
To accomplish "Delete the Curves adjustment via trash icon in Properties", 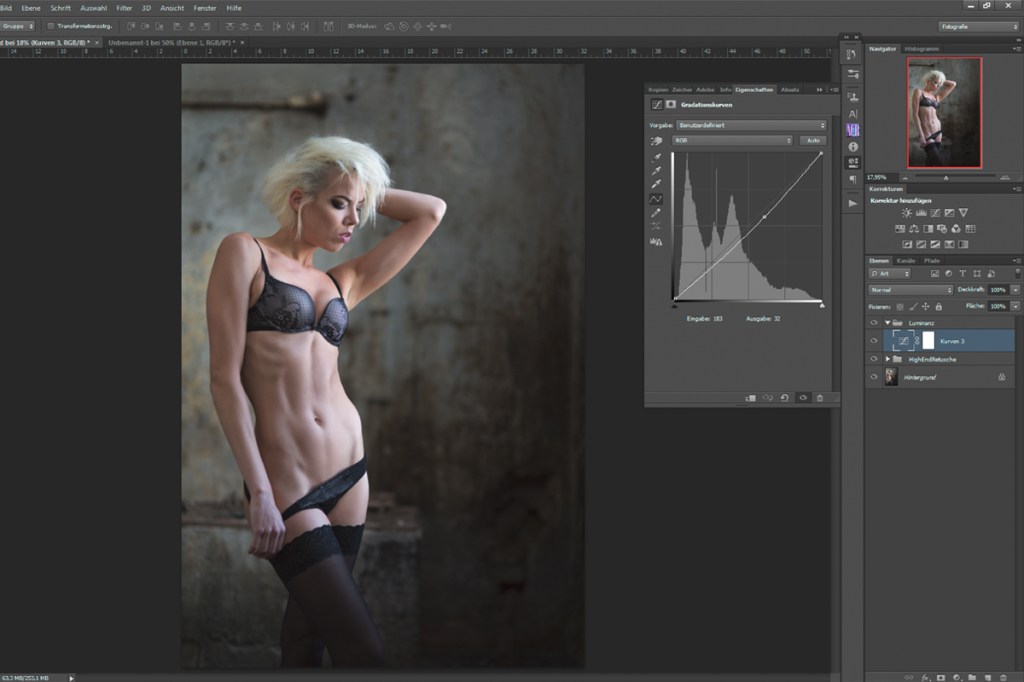I will coord(820,397).
